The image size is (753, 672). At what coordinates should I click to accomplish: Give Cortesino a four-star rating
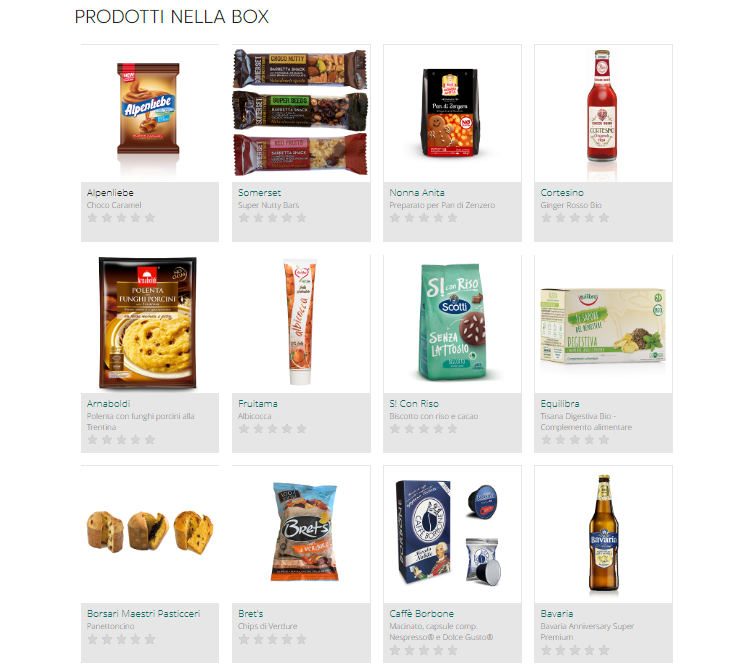(589, 218)
